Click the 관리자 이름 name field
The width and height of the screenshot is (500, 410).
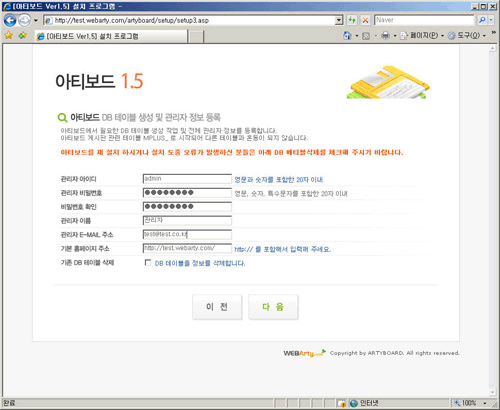coord(187,221)
